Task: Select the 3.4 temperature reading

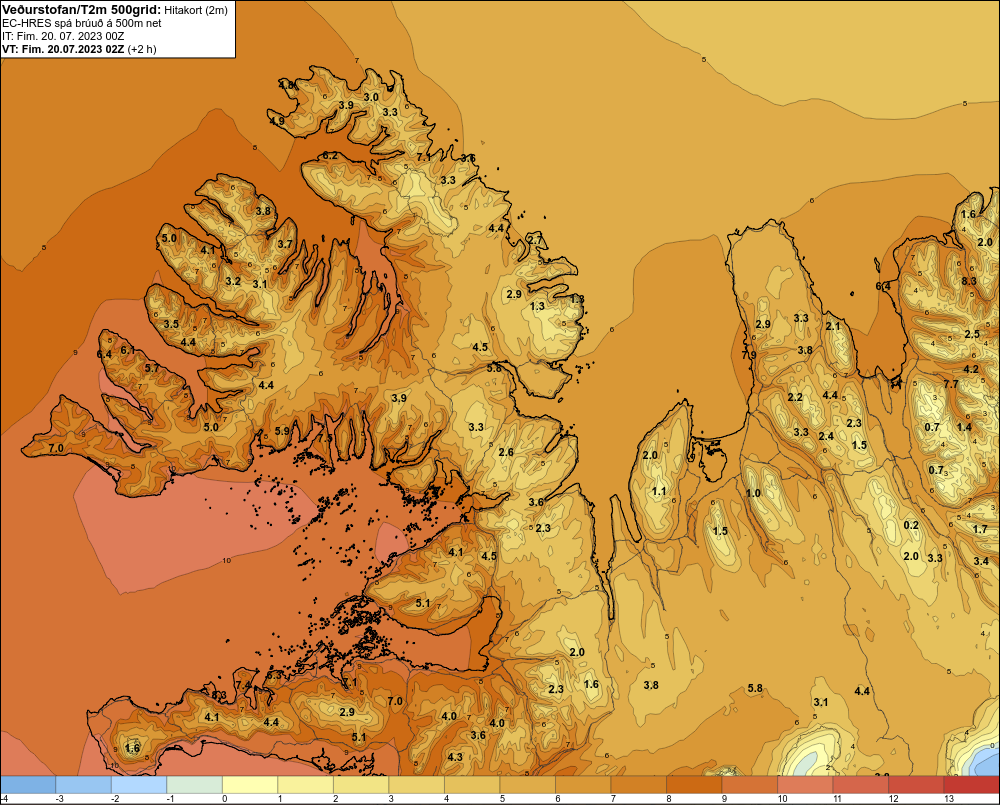Action: click(982, 561)
